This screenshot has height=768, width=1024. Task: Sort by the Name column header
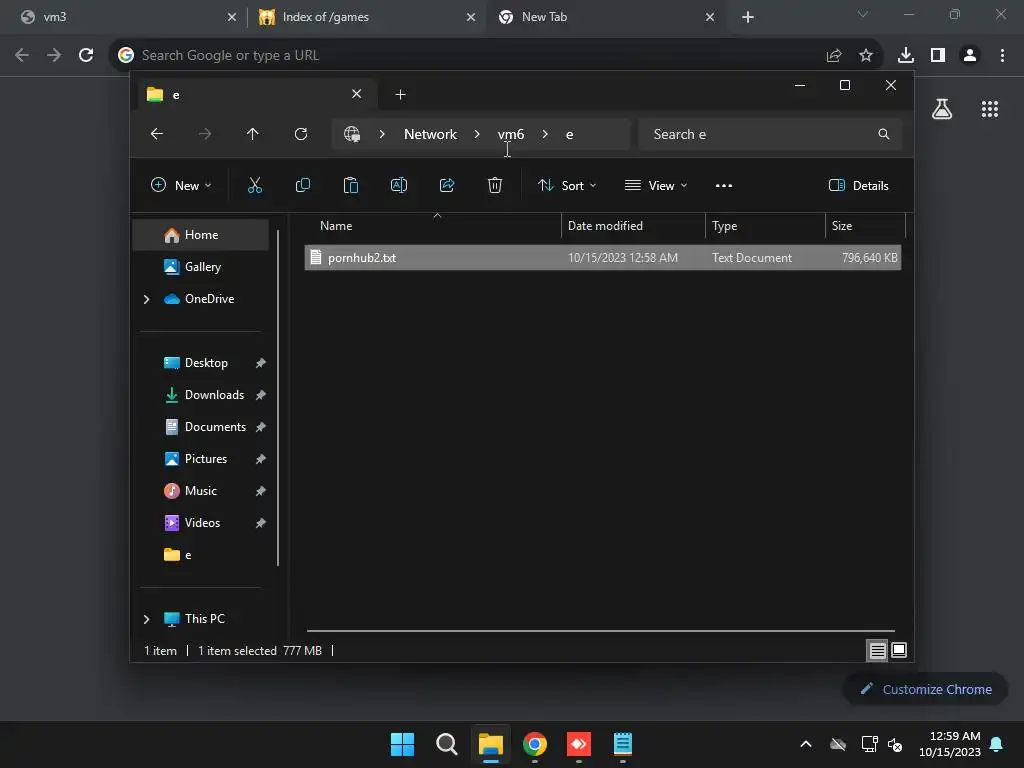coord(433,226)
